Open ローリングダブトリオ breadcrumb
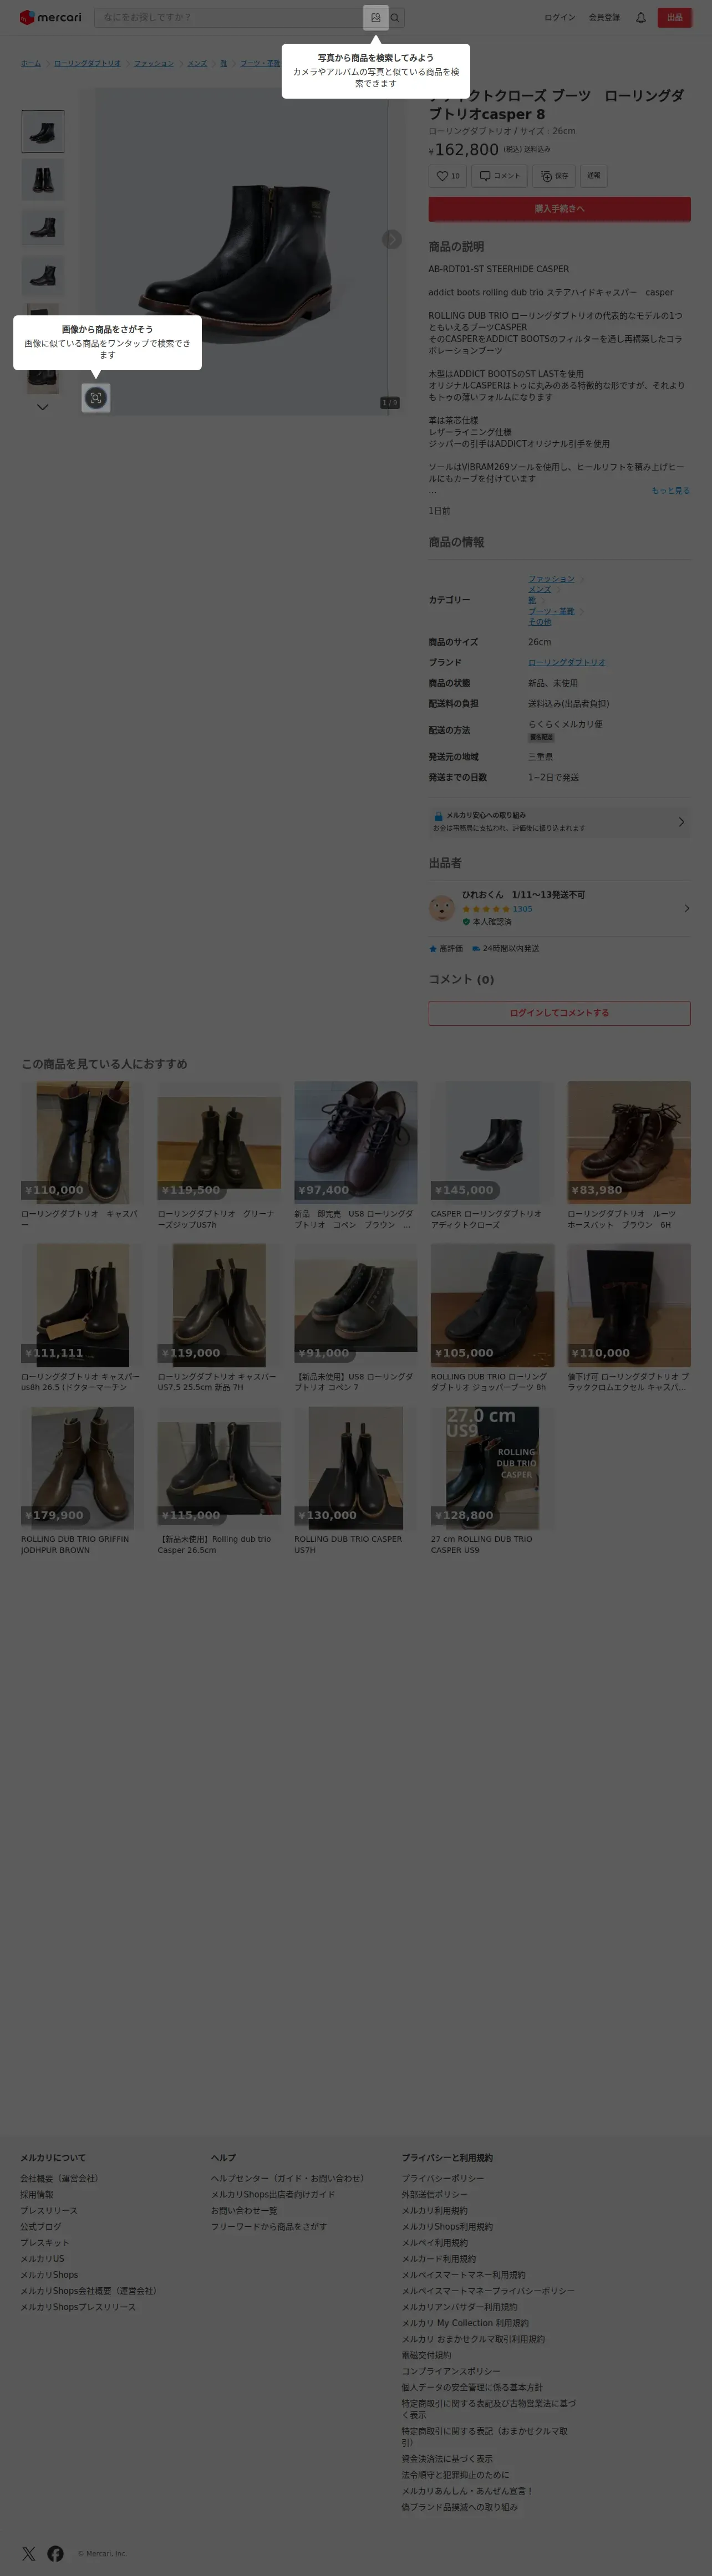 [87, 63]
